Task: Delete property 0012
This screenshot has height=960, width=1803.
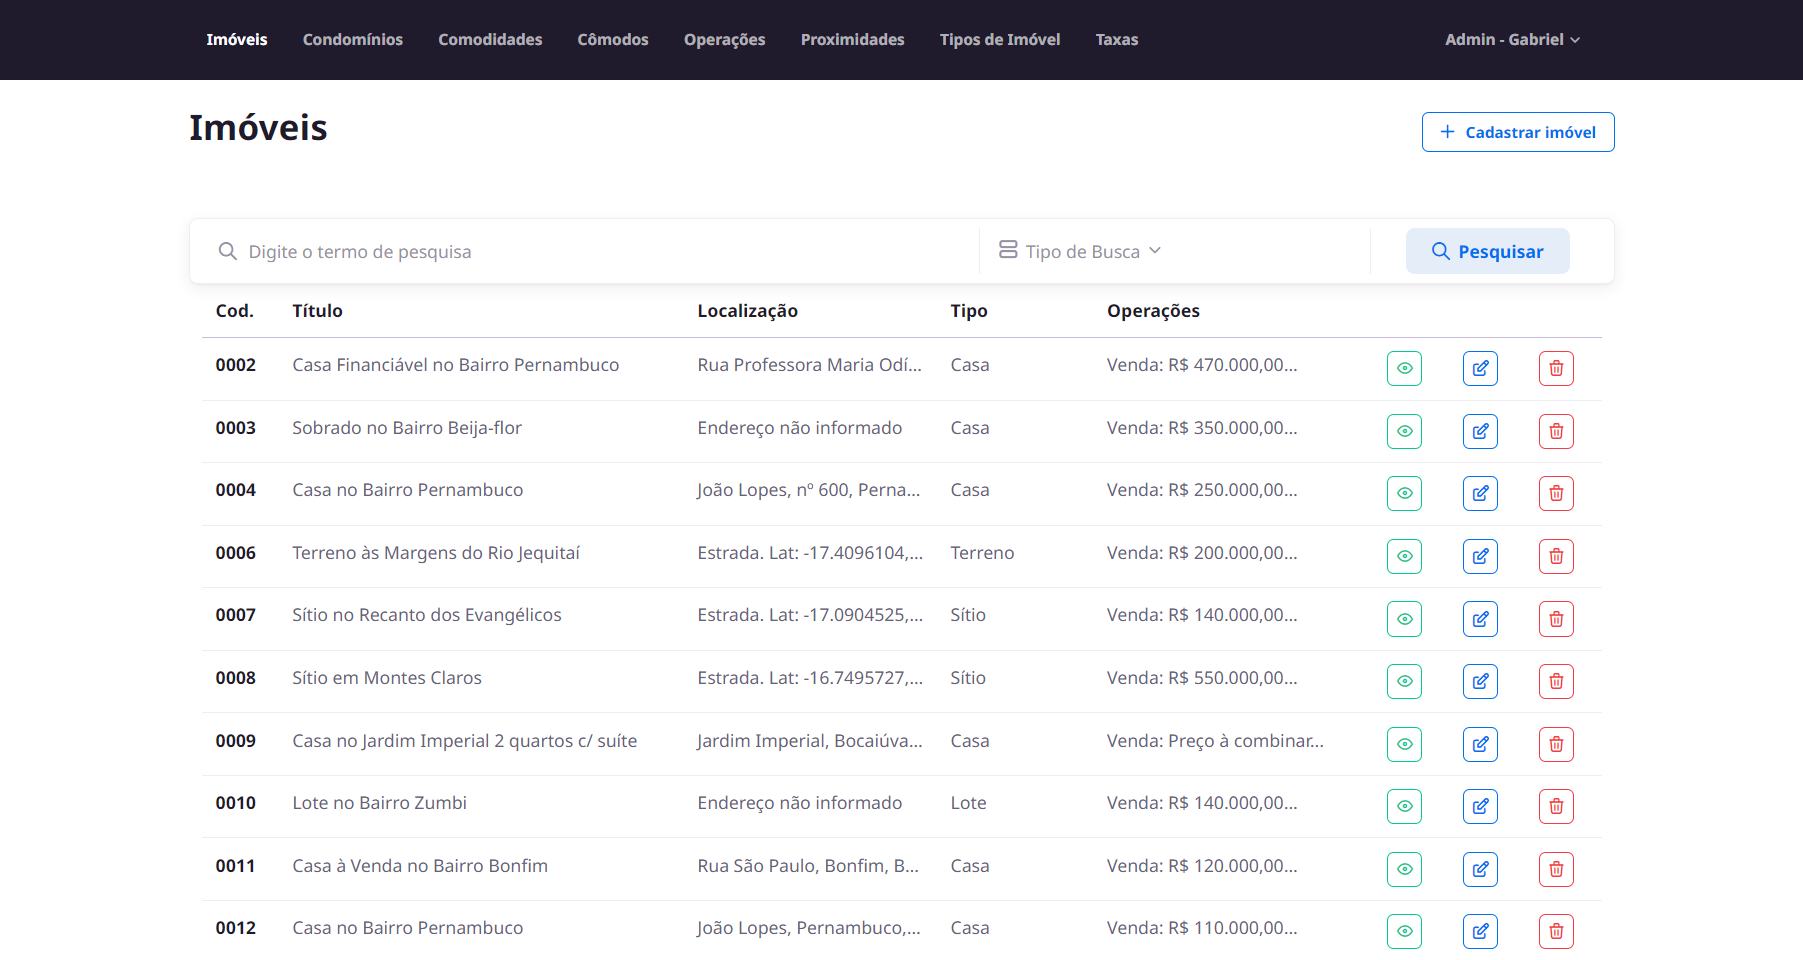Action: tap(1556, 931)
